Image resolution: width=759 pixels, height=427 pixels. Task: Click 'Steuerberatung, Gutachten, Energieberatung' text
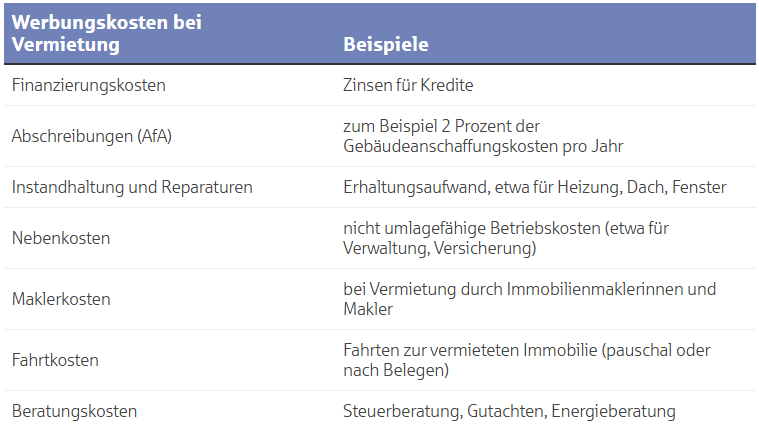point(509,411)
